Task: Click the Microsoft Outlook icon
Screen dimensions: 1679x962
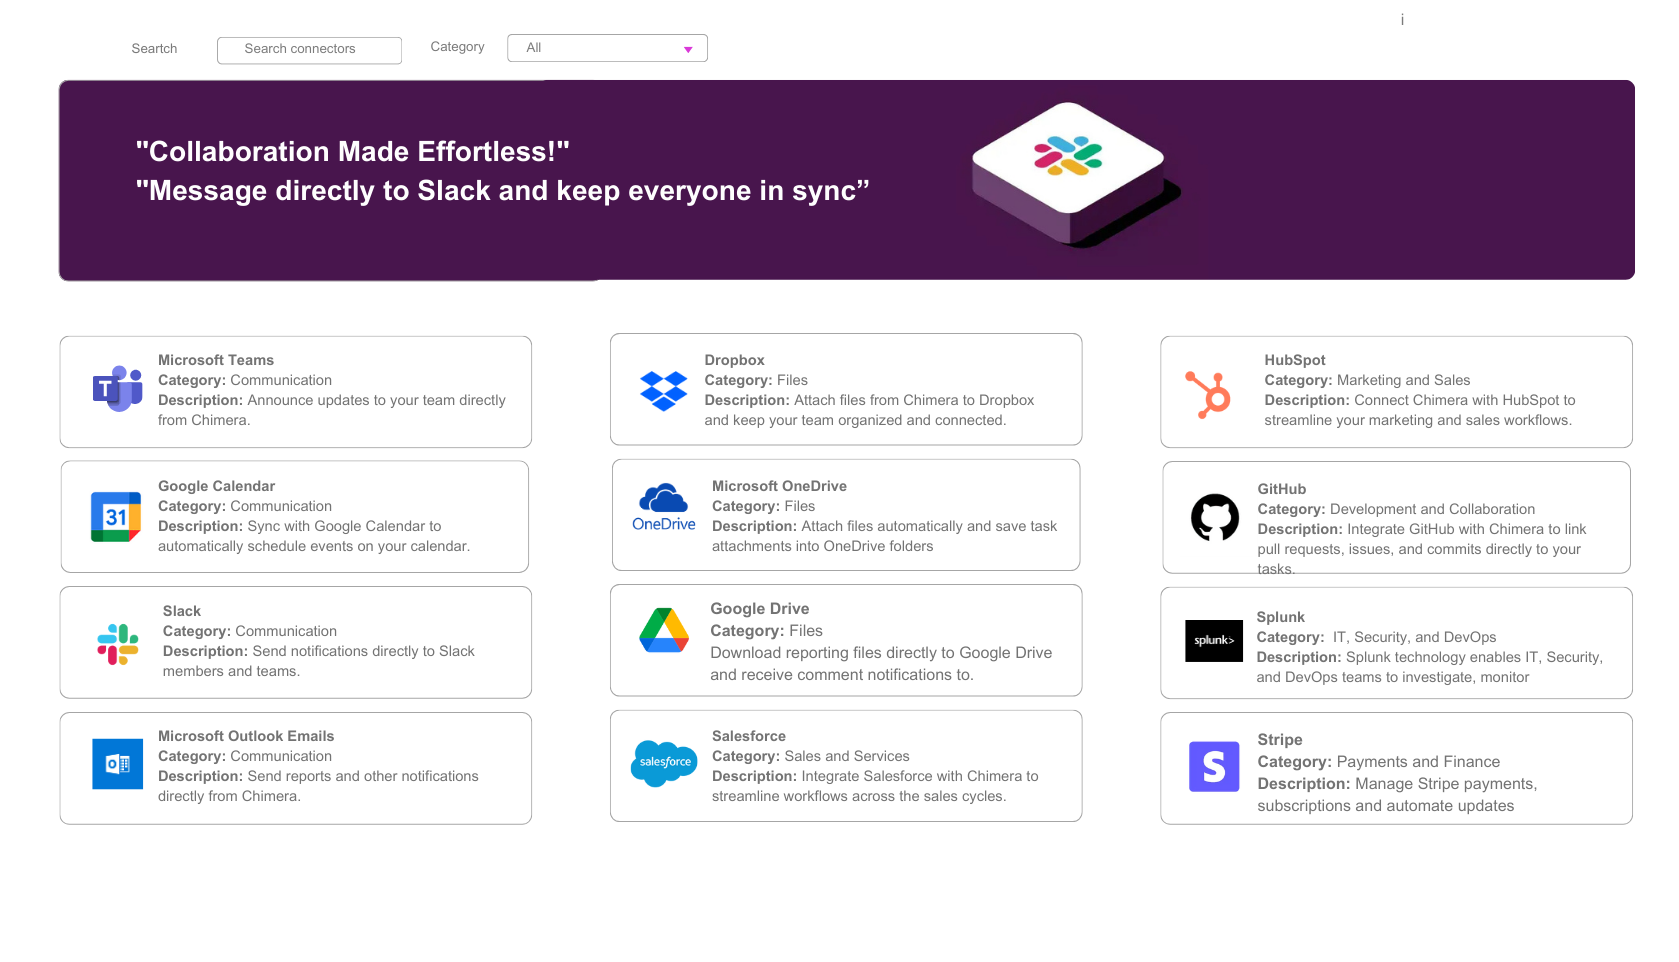Action: (x=118, y=764)
